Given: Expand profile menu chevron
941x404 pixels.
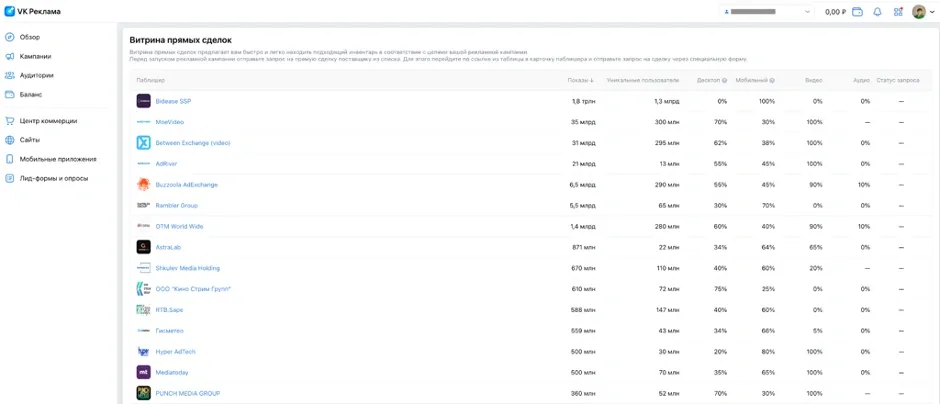Looking at the screenshot, I should click(x=932, y=12).
